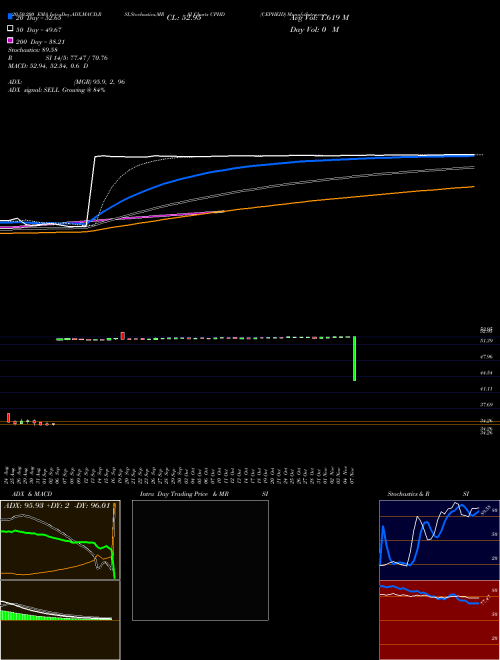Open the ADX indicator chart panel
The width and height of the screenshot is (500, 660).
pyautogui.click(x=60, y=540)
